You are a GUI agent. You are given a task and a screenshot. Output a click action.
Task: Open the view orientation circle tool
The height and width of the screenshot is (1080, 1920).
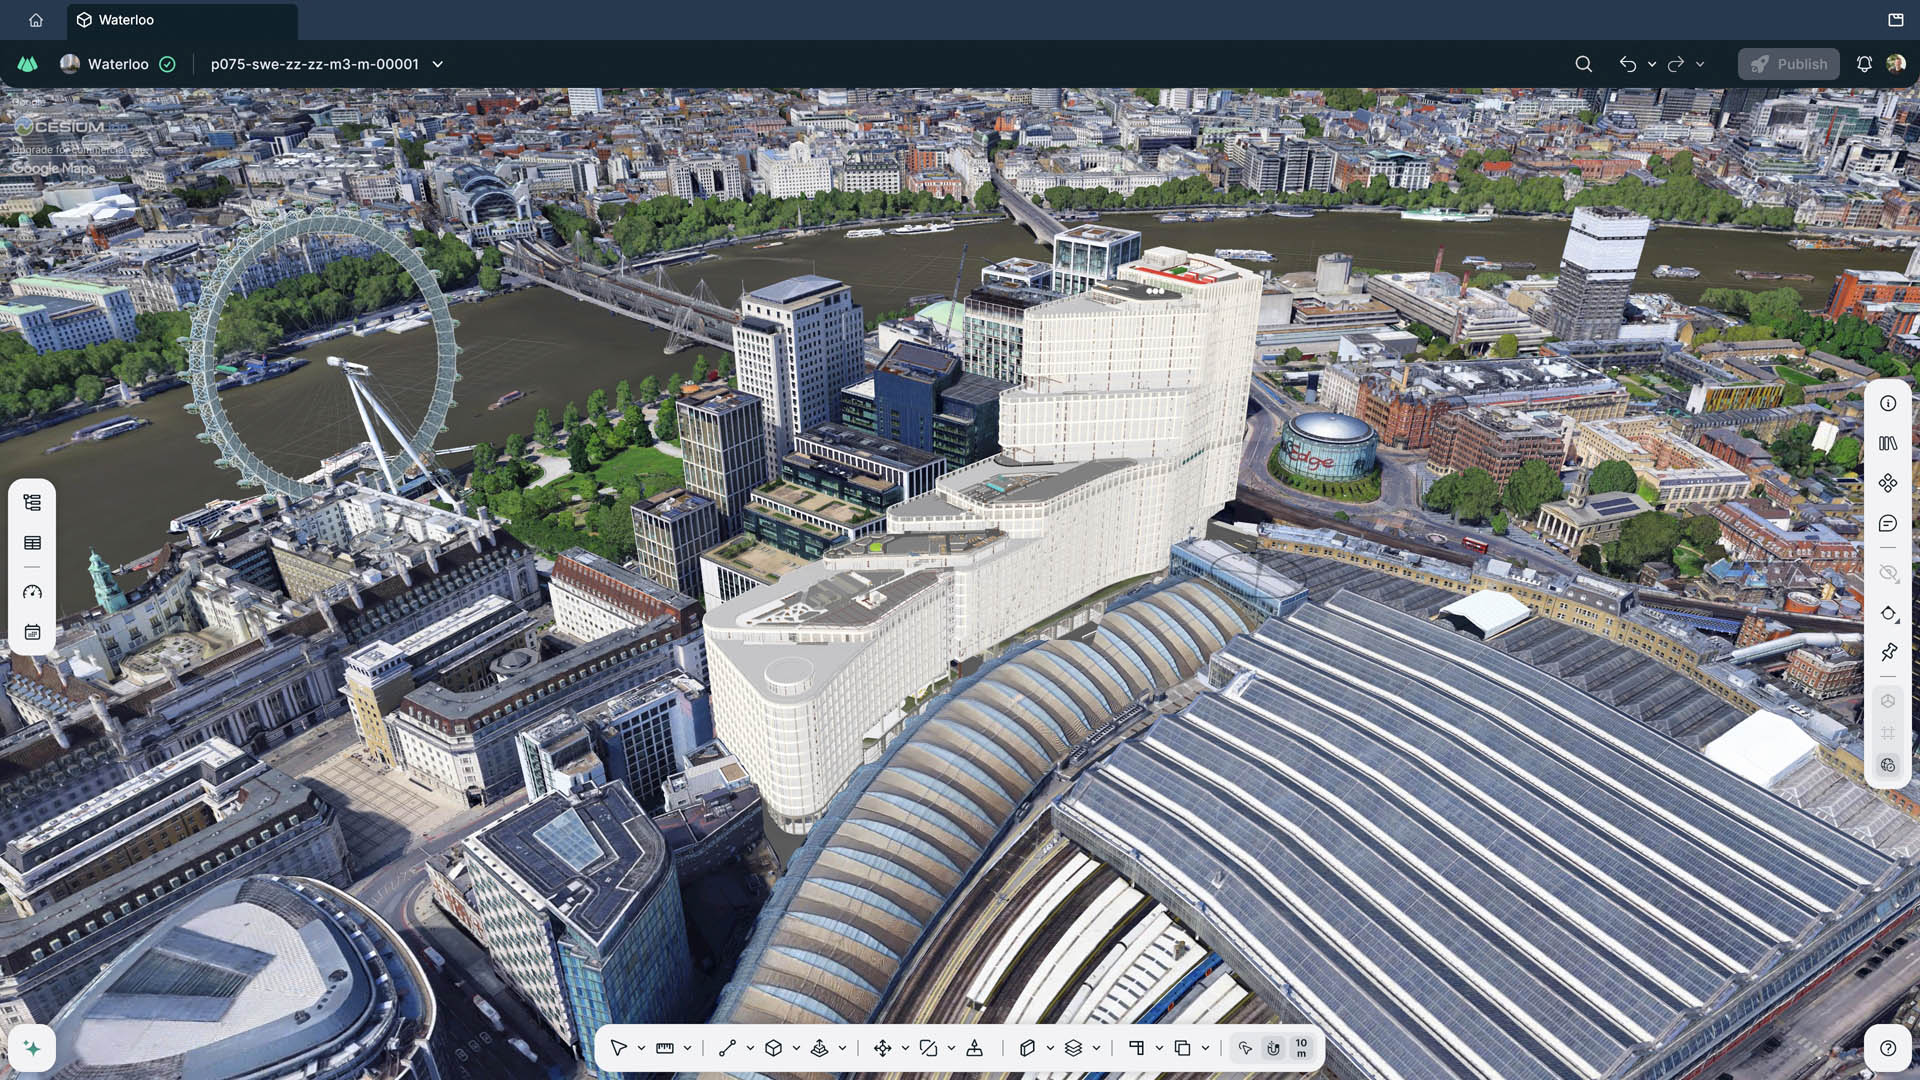point(1888,613)
